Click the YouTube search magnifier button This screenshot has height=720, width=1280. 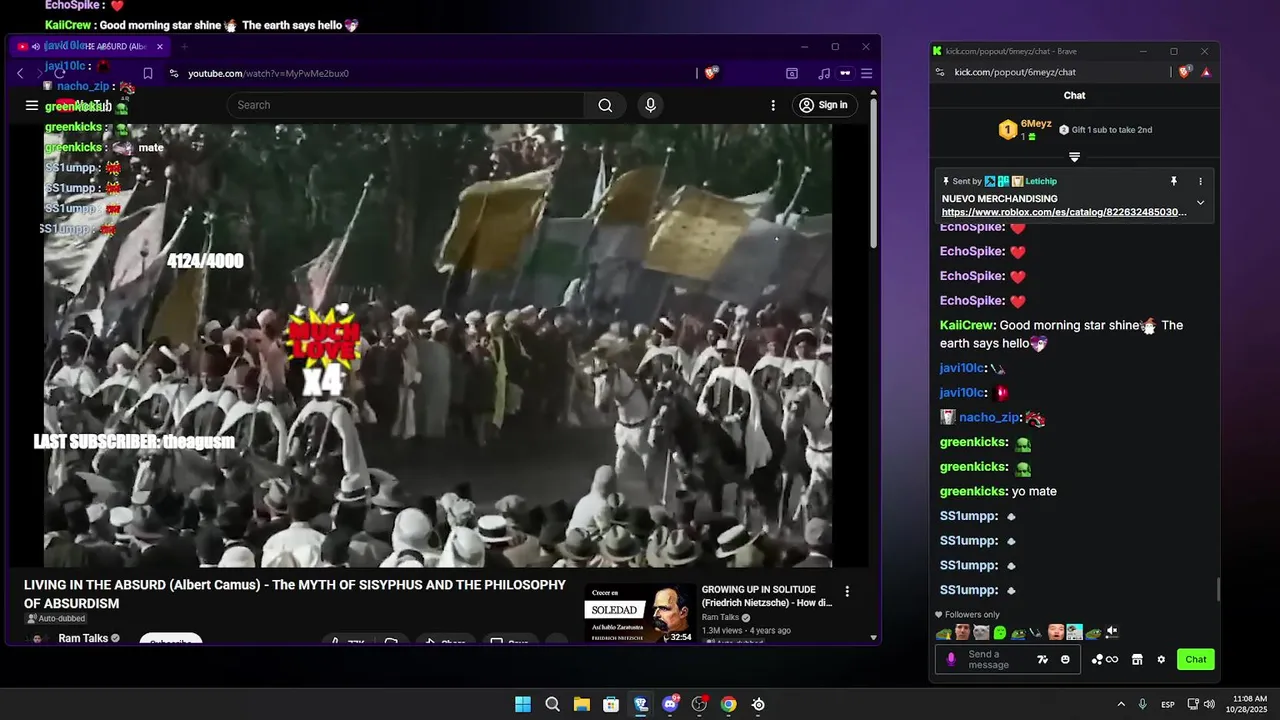tap(605, 105)
